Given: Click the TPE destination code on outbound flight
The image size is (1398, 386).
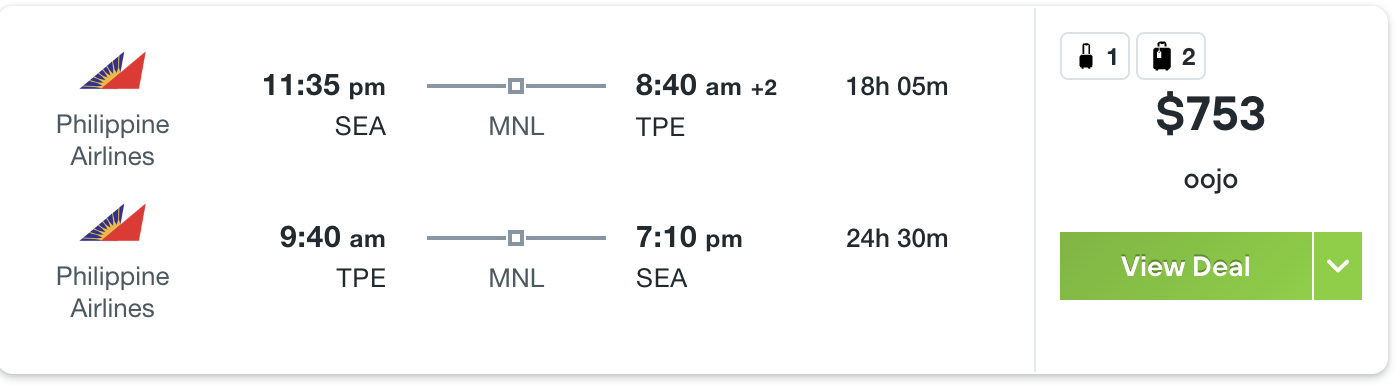Looking at the screenshot, I should 661,127.
